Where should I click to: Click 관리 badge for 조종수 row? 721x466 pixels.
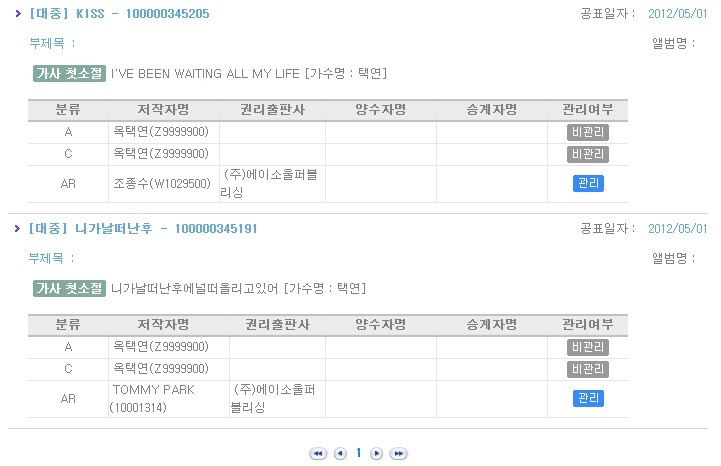pyautogui.click(x=588, y=184)
